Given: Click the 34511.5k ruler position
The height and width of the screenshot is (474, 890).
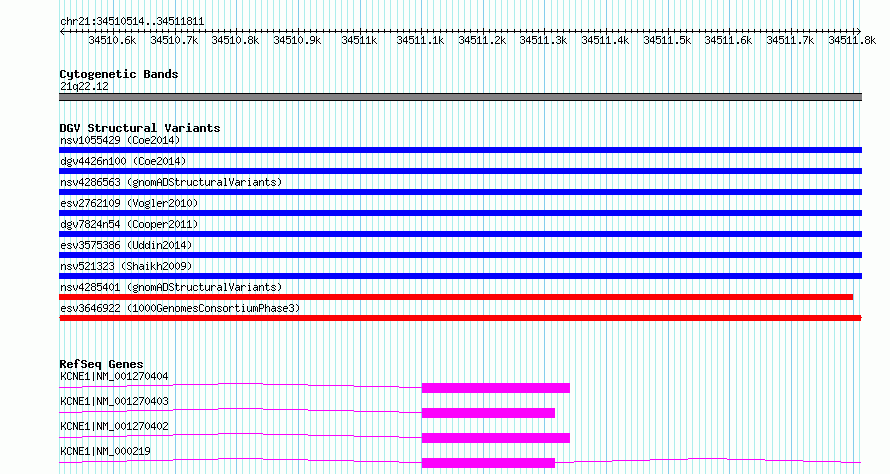Looking at the screenshot, I should [x=668, y=40].
